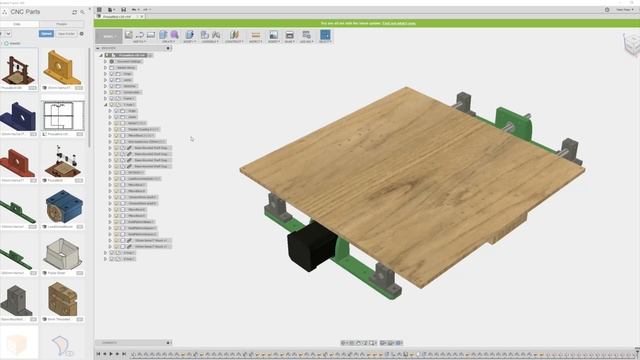640x360 pixels.
Task: Click the Insert image icon
Action: point(273,35)
